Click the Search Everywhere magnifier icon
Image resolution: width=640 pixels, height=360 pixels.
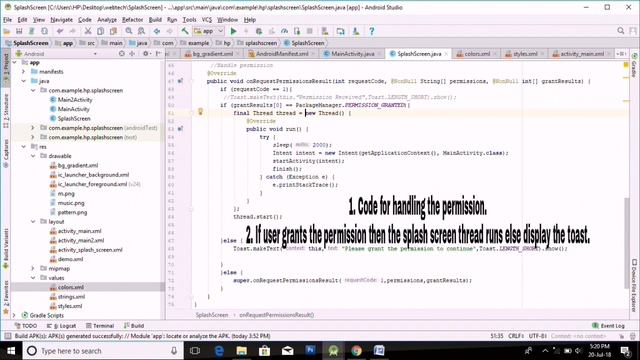pos(621,31)
